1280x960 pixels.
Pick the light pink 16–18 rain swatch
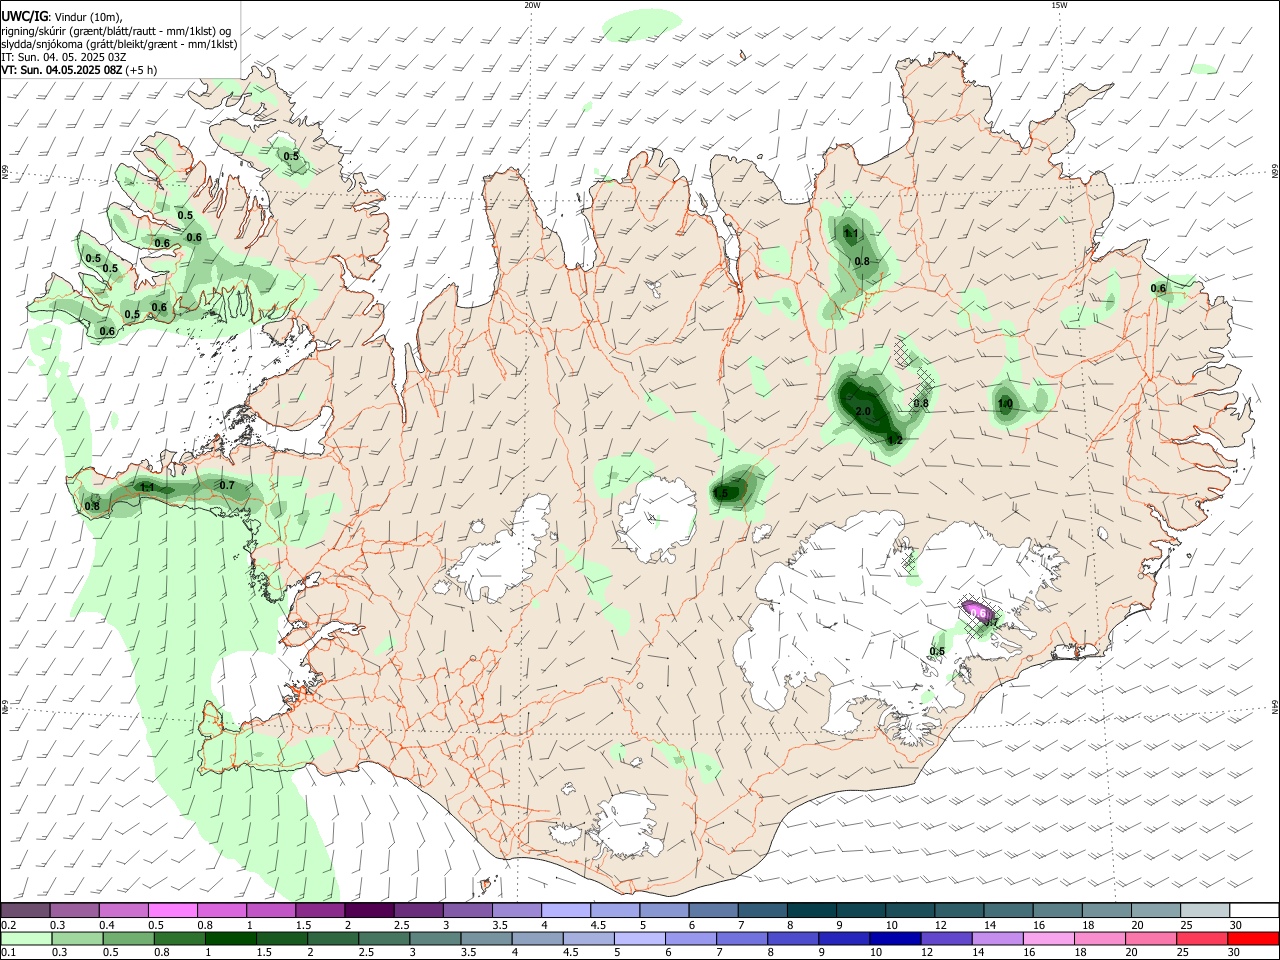coord(1049,938)
